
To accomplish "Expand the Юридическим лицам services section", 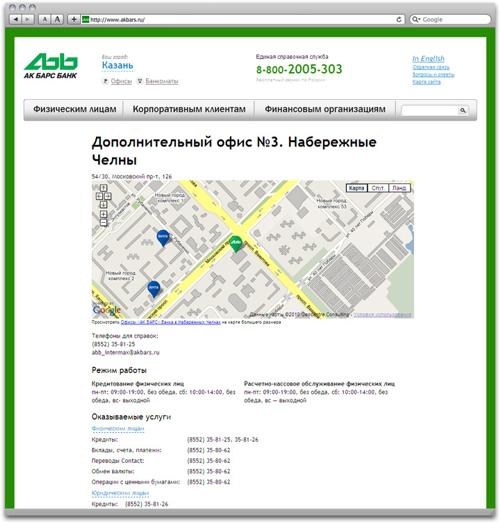I will tap(120, 493).
